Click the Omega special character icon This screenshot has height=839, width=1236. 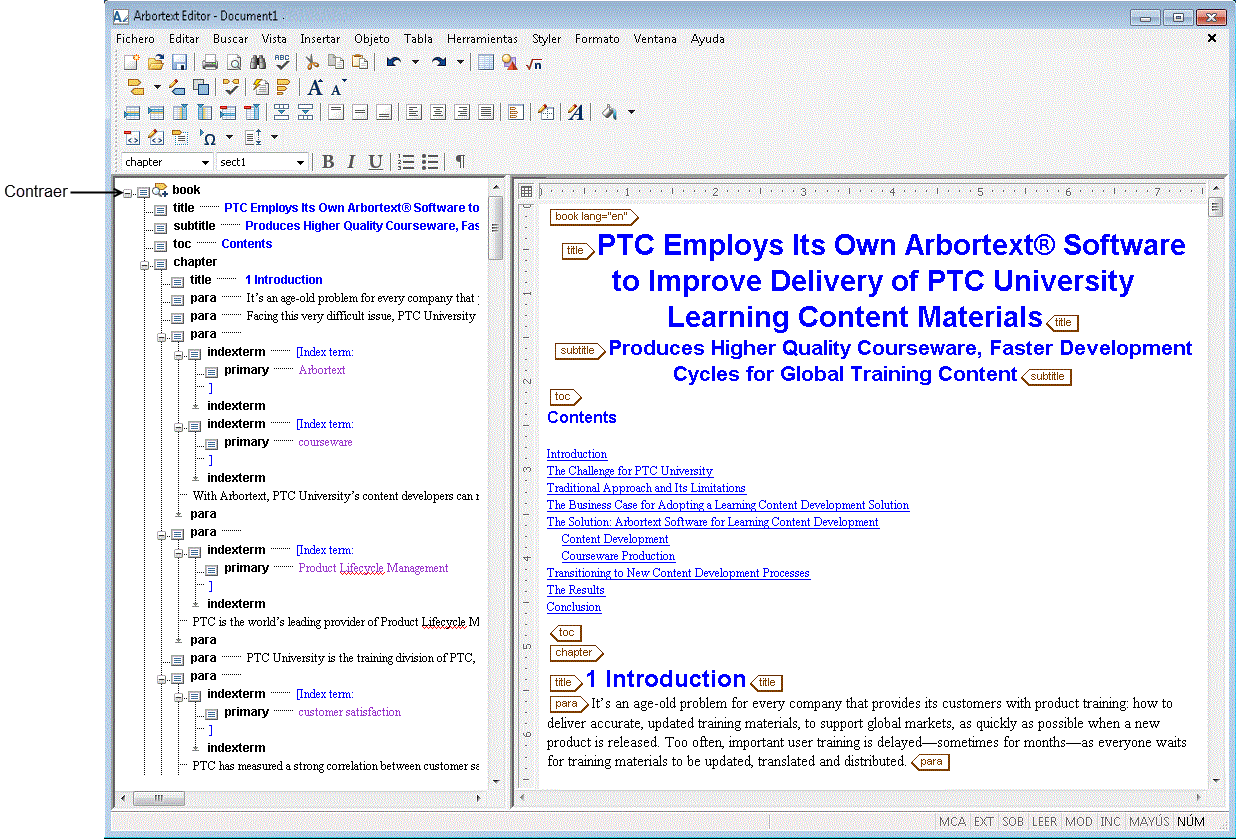click(209, 137)
